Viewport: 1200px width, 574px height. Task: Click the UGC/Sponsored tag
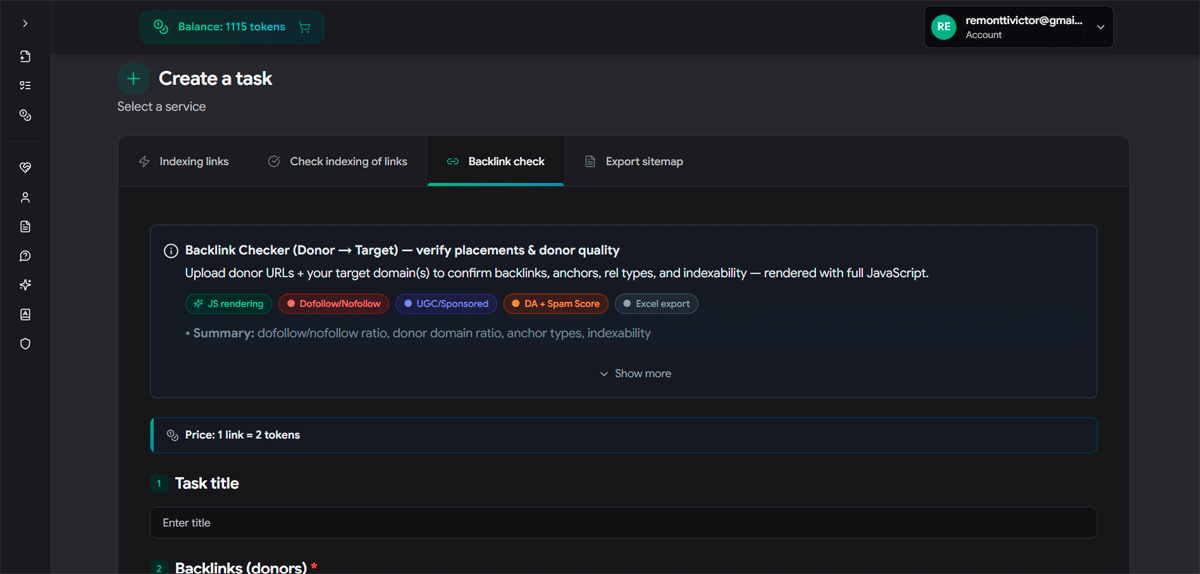[446, 304]
